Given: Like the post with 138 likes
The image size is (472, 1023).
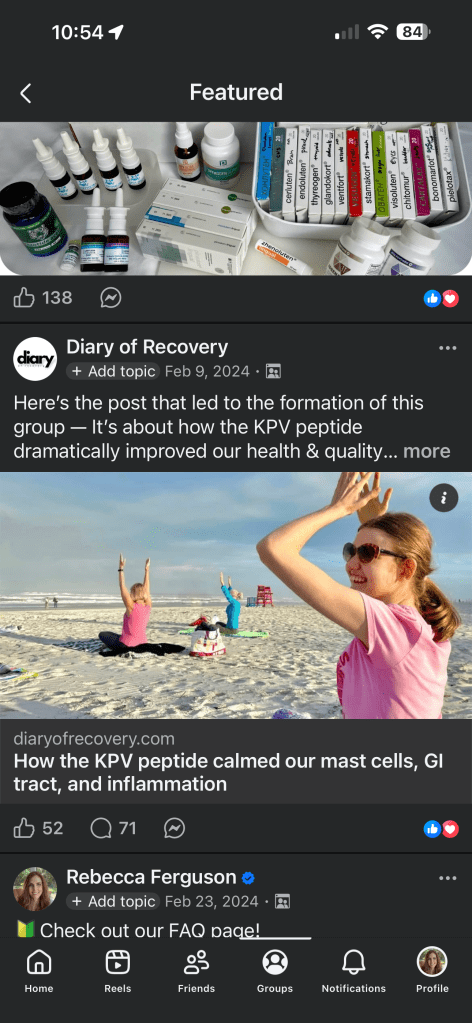Looking at the screenshot, I should pos(24,298).
